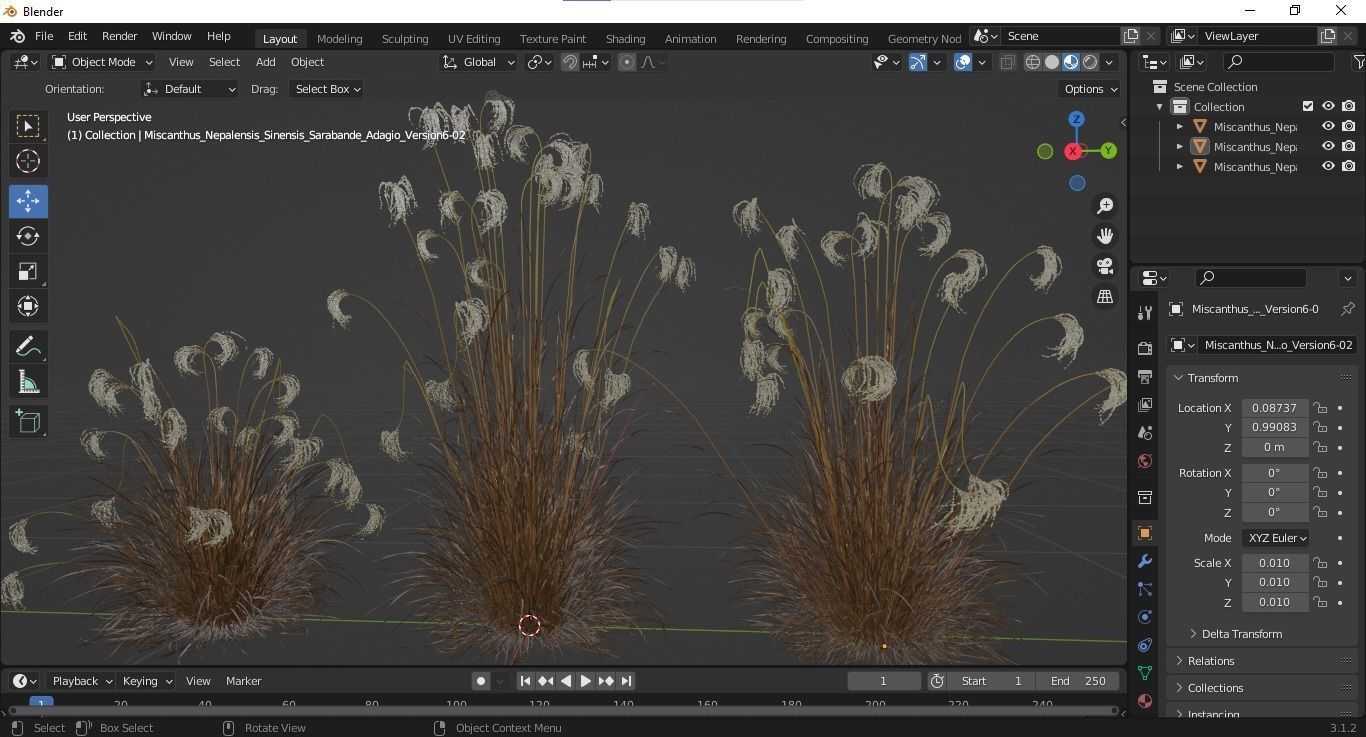Pick the Scale tool
This screenshot has height=737, width=1366.
[x=28, y=271]
